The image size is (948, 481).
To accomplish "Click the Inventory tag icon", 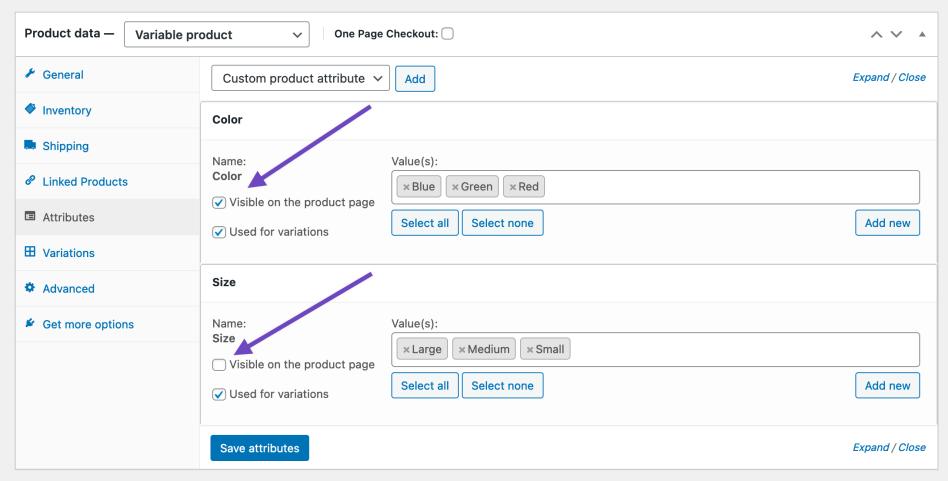I will pyautogui.click(x=30, y=110).
